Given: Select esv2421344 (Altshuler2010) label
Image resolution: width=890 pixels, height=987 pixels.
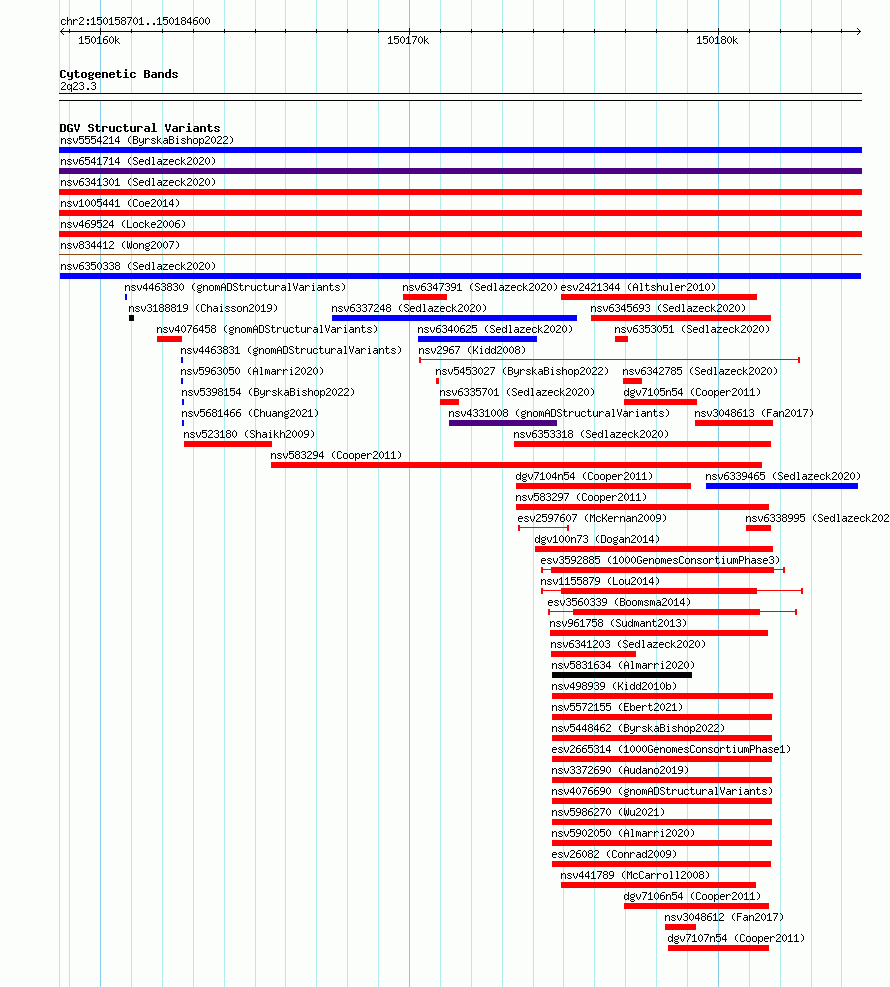Looking at the screenshot, I should click(x=639, y=287).
